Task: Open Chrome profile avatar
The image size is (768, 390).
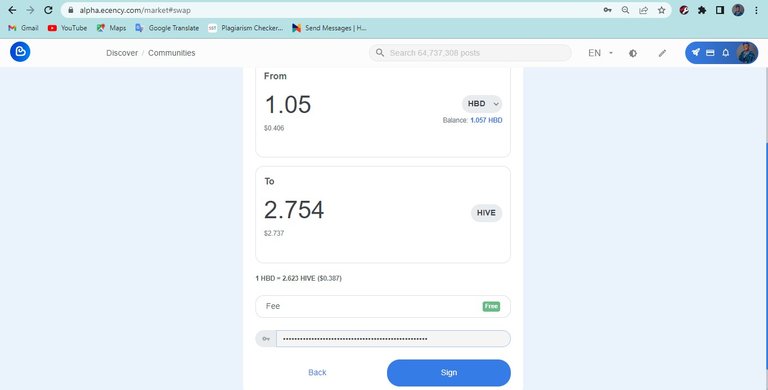Action: coord(738,10)
